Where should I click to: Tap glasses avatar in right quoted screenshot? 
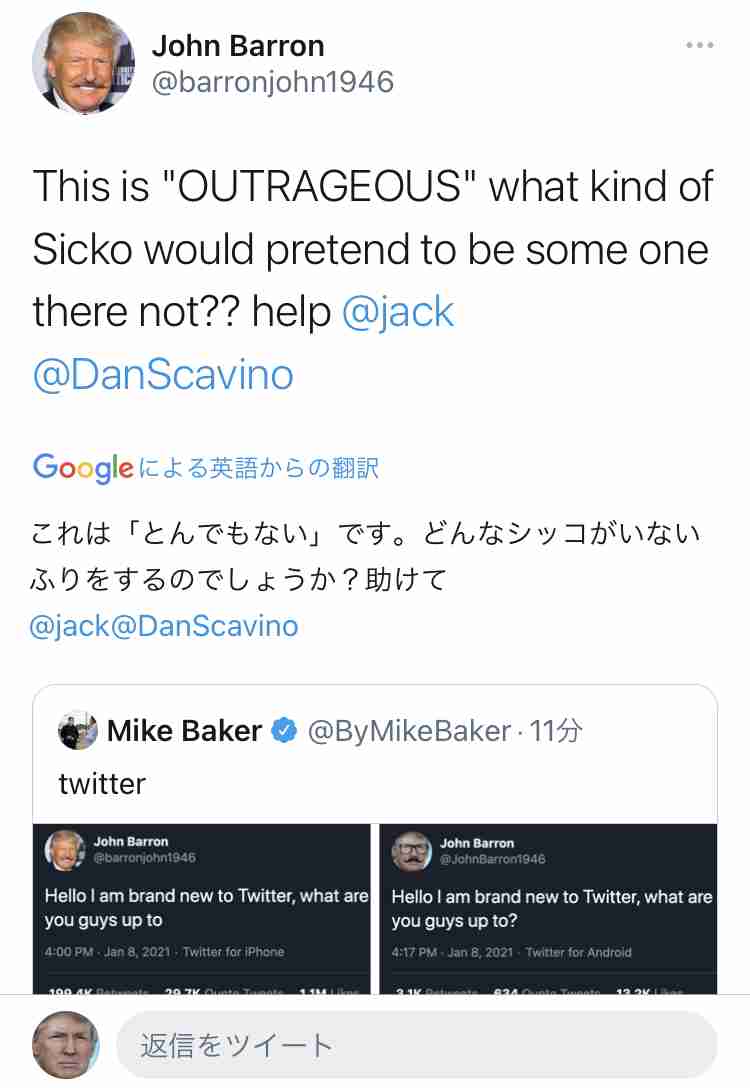(x=412, y=851)
